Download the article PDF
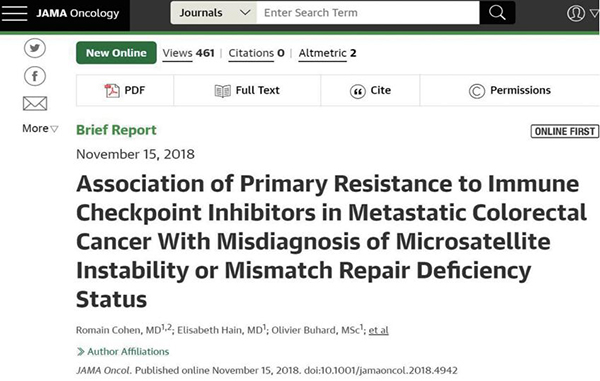Viewport: 600px width, 381px height. point(125,90)
